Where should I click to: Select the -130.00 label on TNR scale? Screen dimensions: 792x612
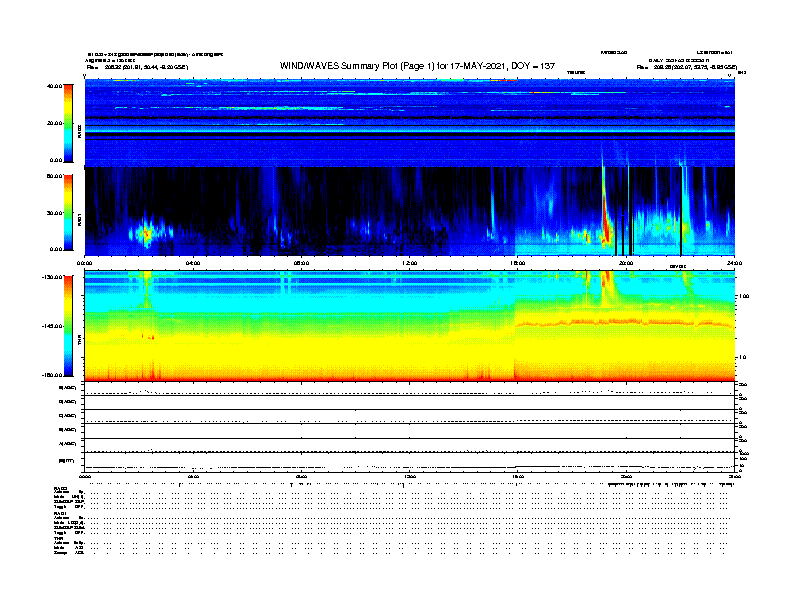pyautogui.click(x=52, y=277)
